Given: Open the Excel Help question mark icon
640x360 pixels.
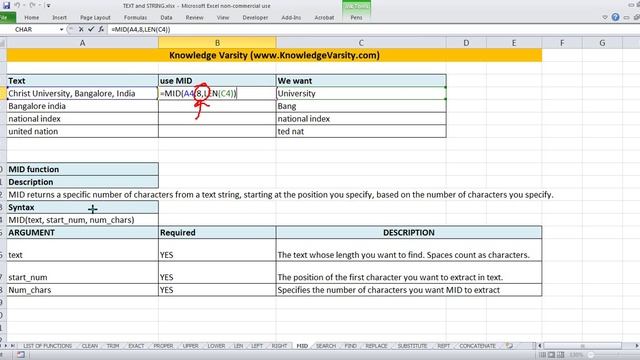Looking at the screenshot, I should (x=615, y=17).
